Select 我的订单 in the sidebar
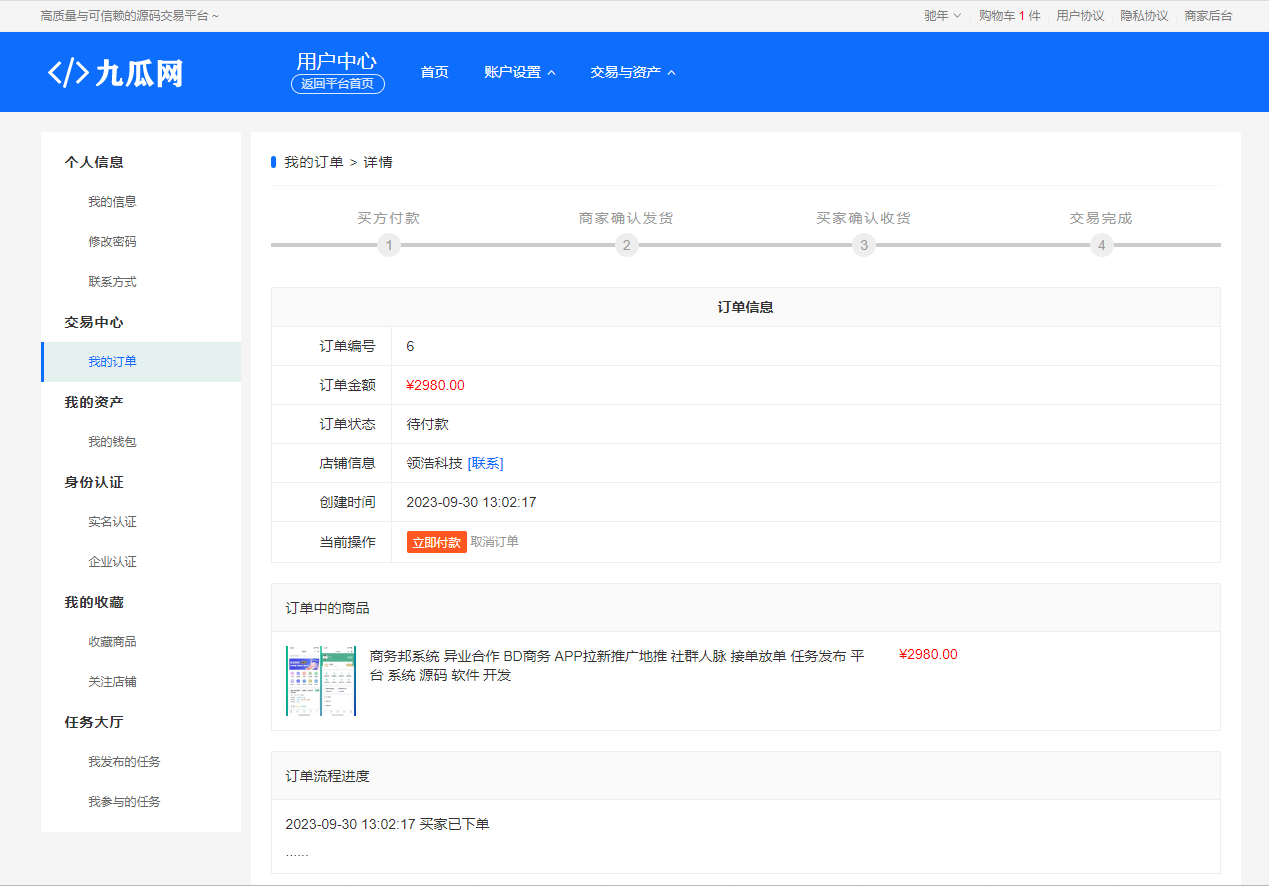 112,362
